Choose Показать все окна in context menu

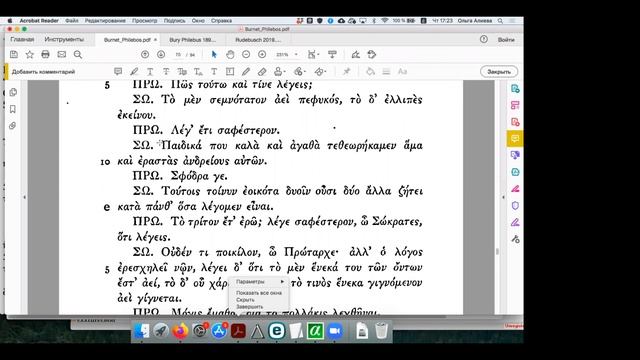[x=259, y=293]
